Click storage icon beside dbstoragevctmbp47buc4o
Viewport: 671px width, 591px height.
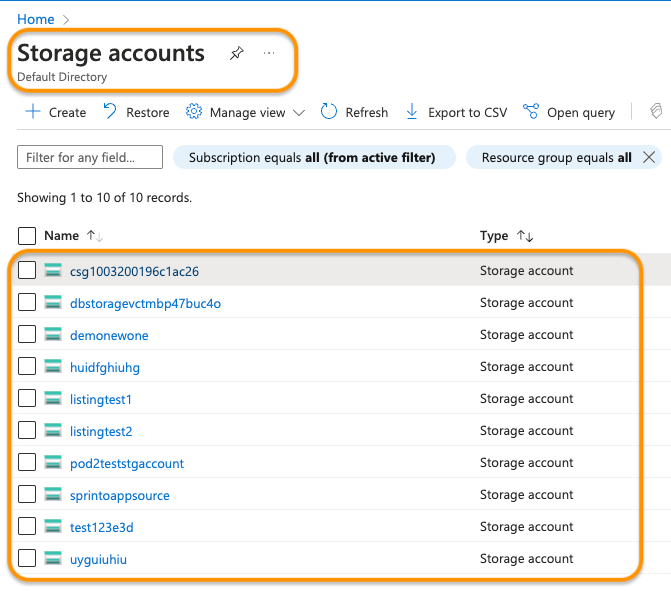tap(53, 303)
